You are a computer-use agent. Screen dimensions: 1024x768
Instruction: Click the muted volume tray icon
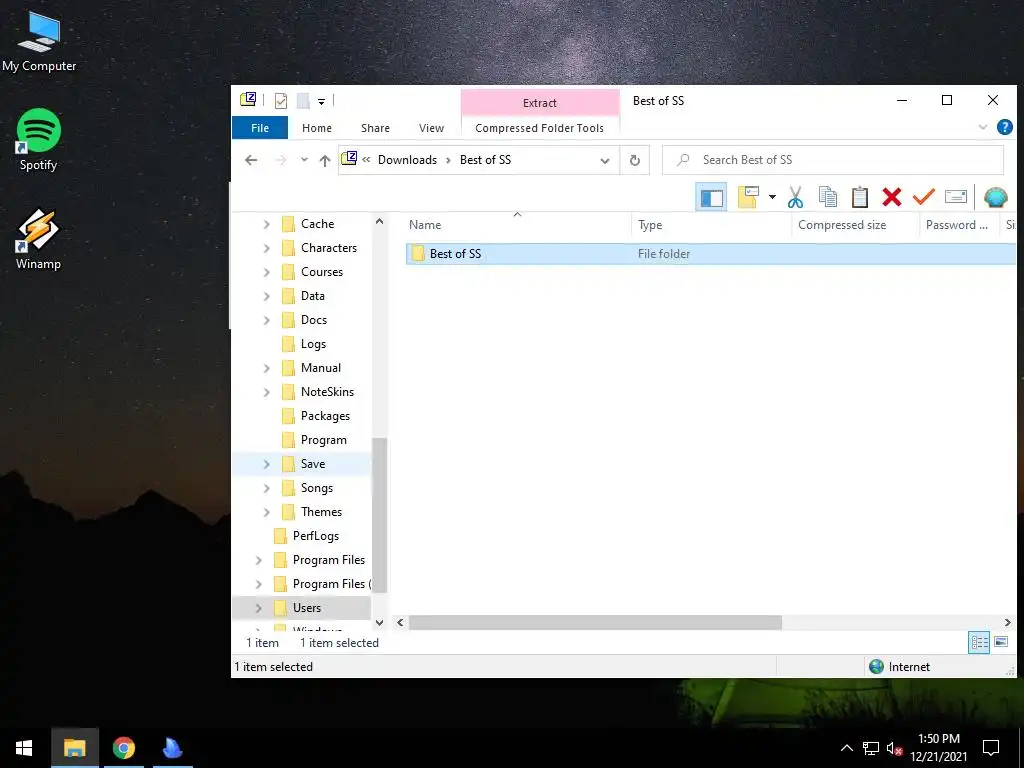click(894, 748)
